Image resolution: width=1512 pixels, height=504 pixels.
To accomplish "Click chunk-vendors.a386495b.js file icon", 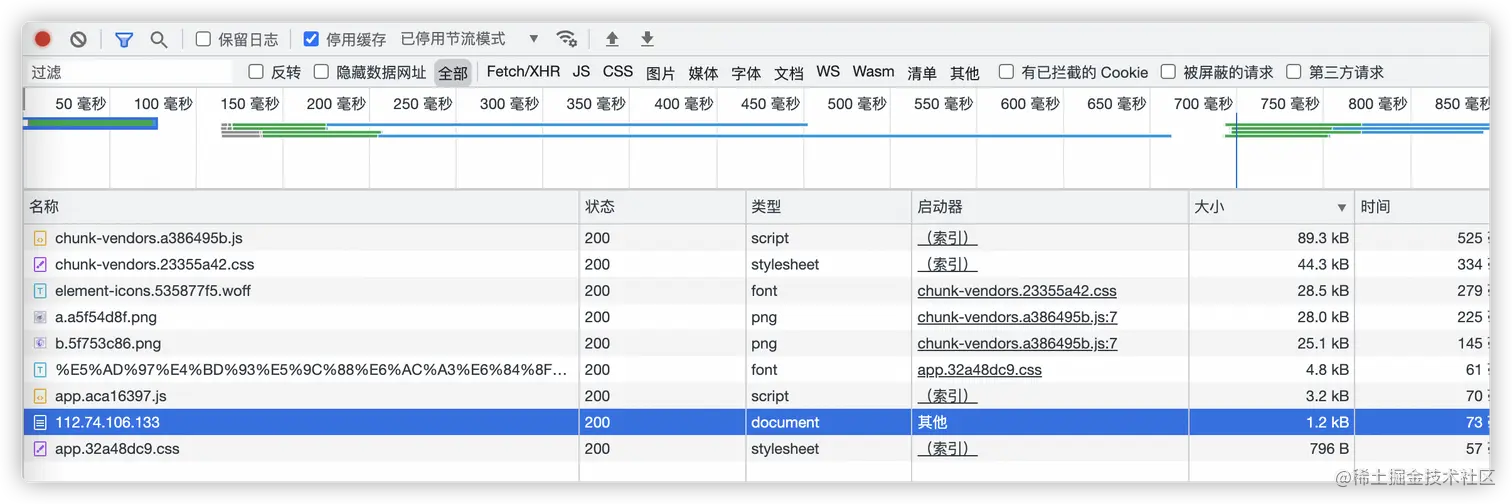I will [x=40, y=238].
